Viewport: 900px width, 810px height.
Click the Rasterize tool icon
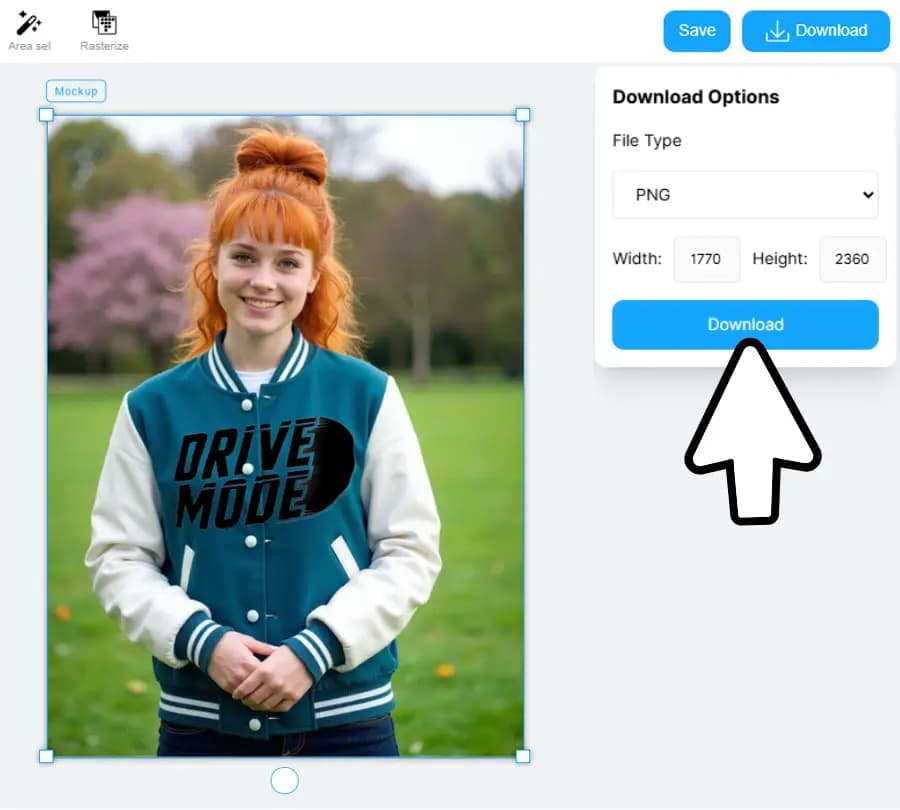104,23
